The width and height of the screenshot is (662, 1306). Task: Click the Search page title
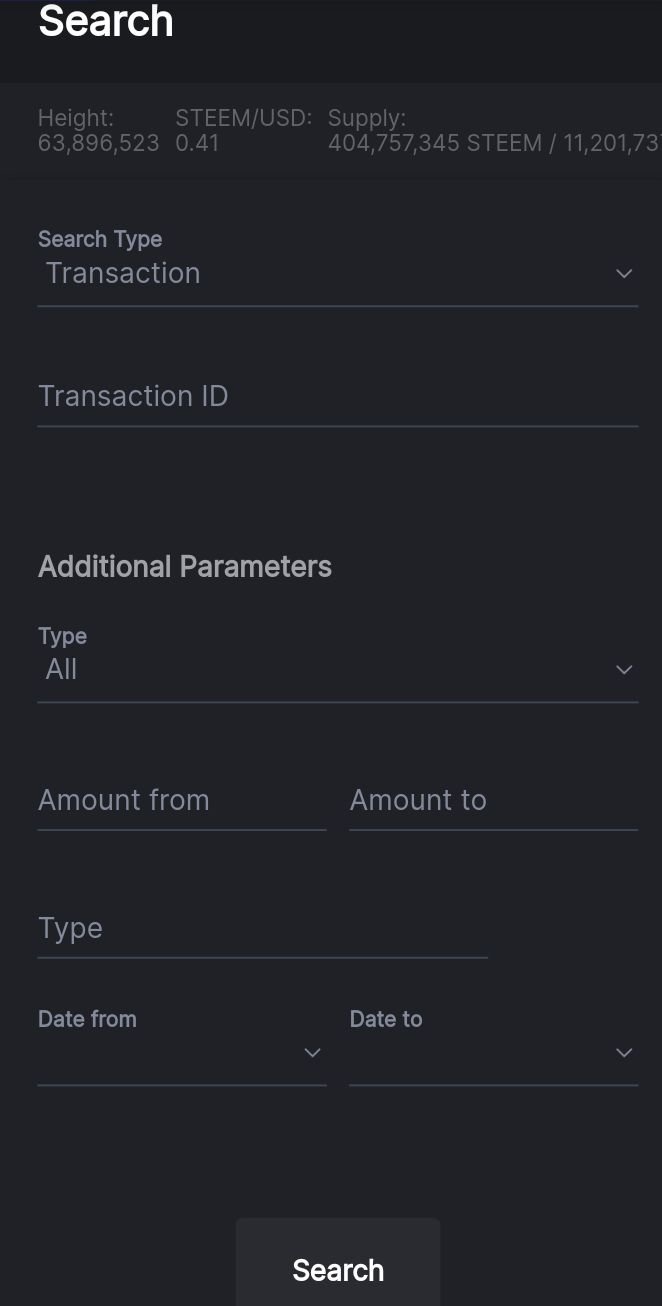pos(106,21)
